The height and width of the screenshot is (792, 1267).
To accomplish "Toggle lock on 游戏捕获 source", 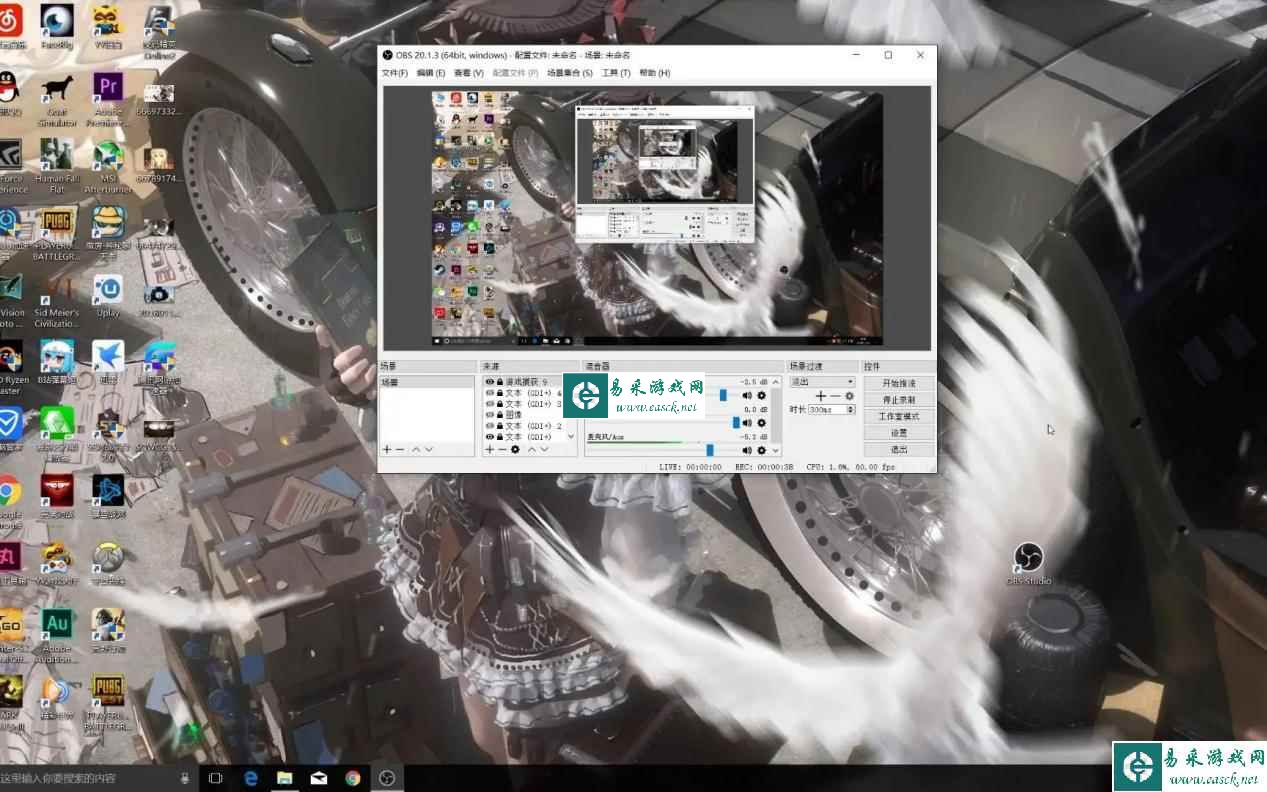I will tap(499, 382).
